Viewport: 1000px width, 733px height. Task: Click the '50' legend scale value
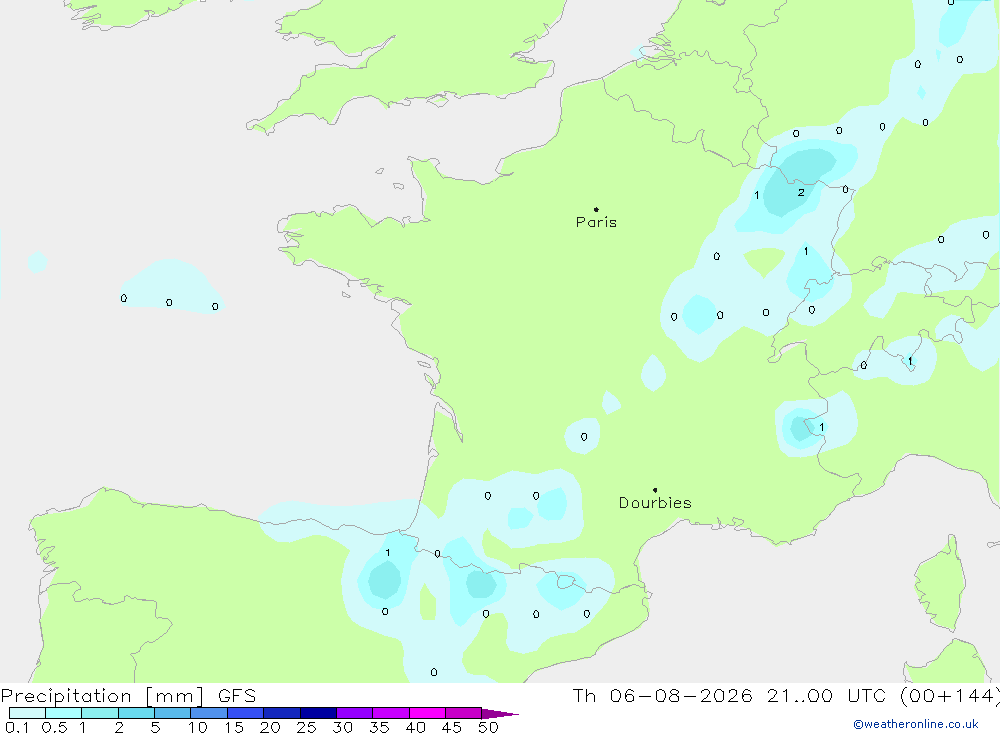488,727
